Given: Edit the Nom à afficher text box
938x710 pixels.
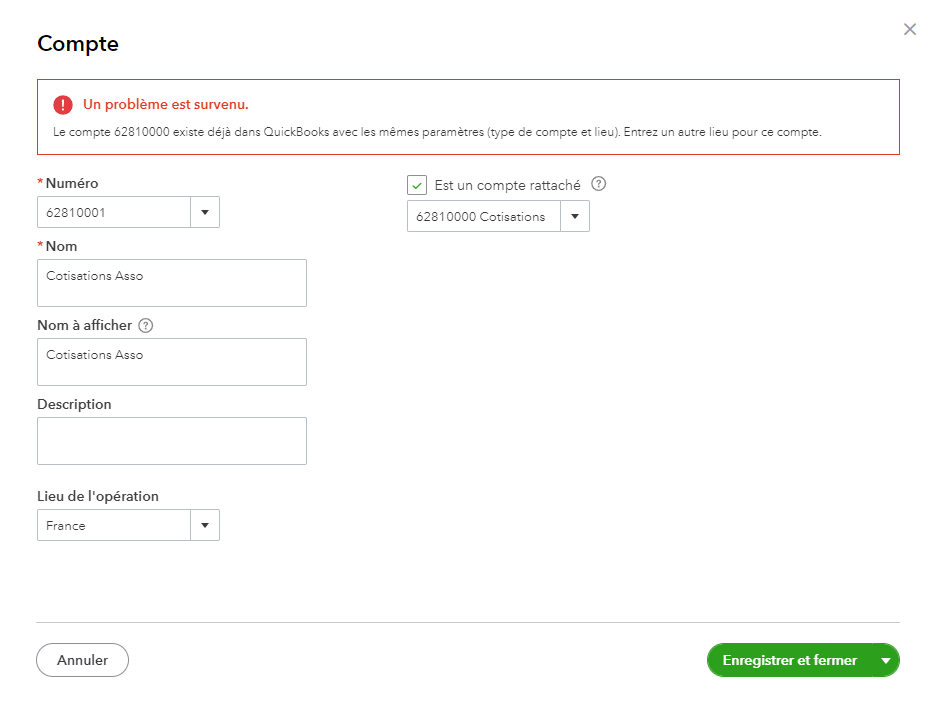Looking at the screenshot, I should [171, 362].
